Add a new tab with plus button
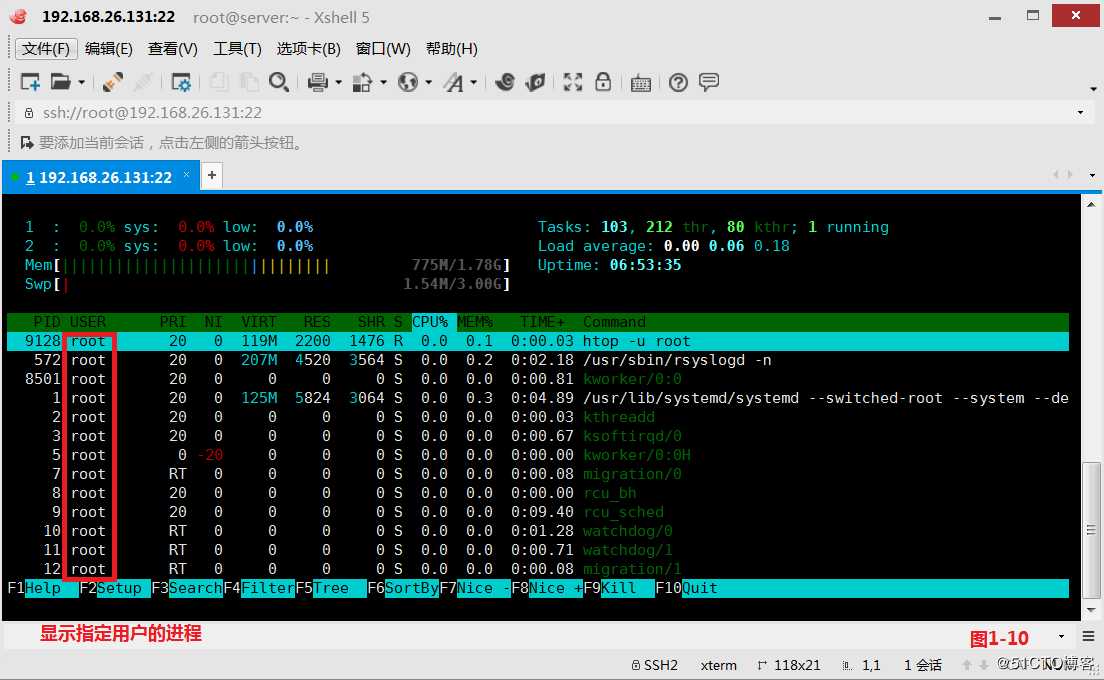Screen dimensions: 1104x680 tap(211, 175)
